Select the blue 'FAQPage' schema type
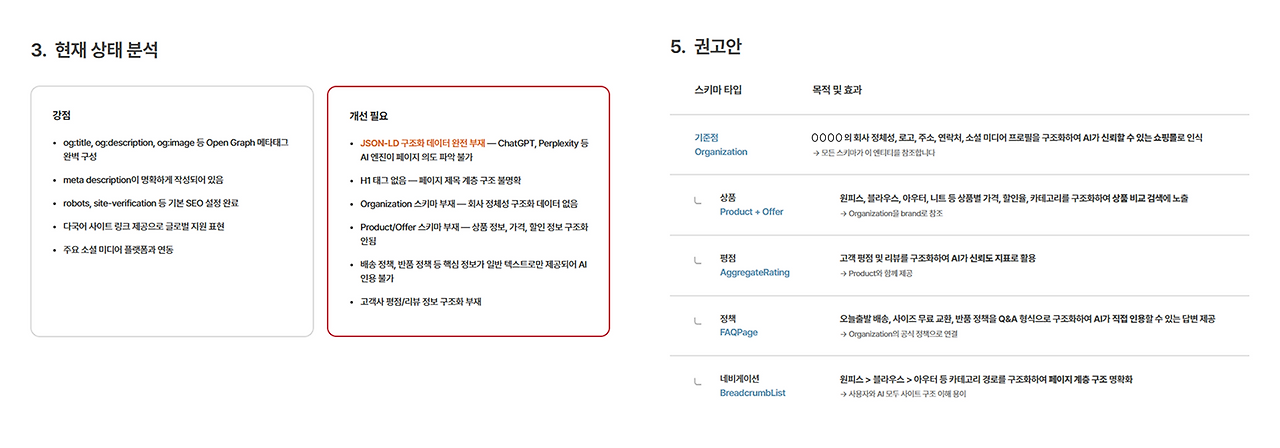 coord(739,333)
